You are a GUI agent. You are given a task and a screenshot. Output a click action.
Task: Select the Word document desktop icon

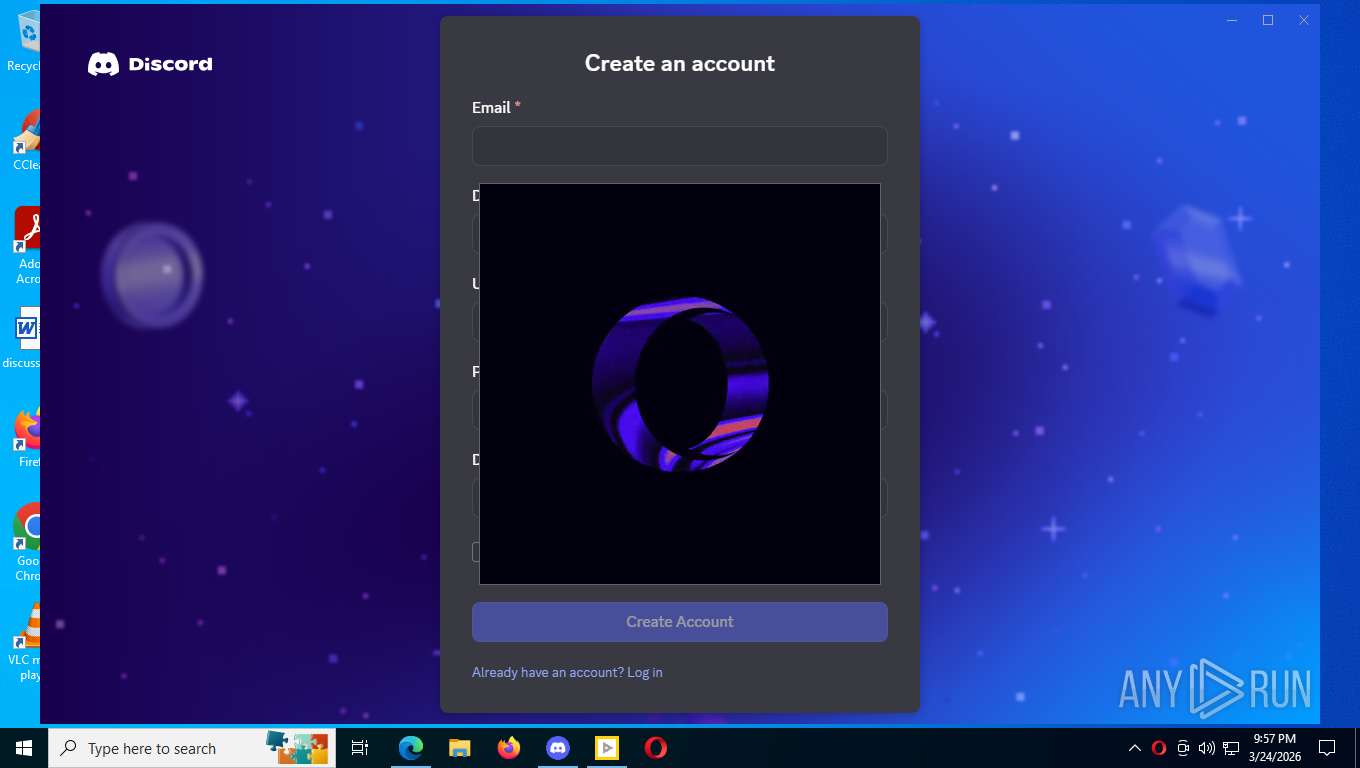pos(20,340)
